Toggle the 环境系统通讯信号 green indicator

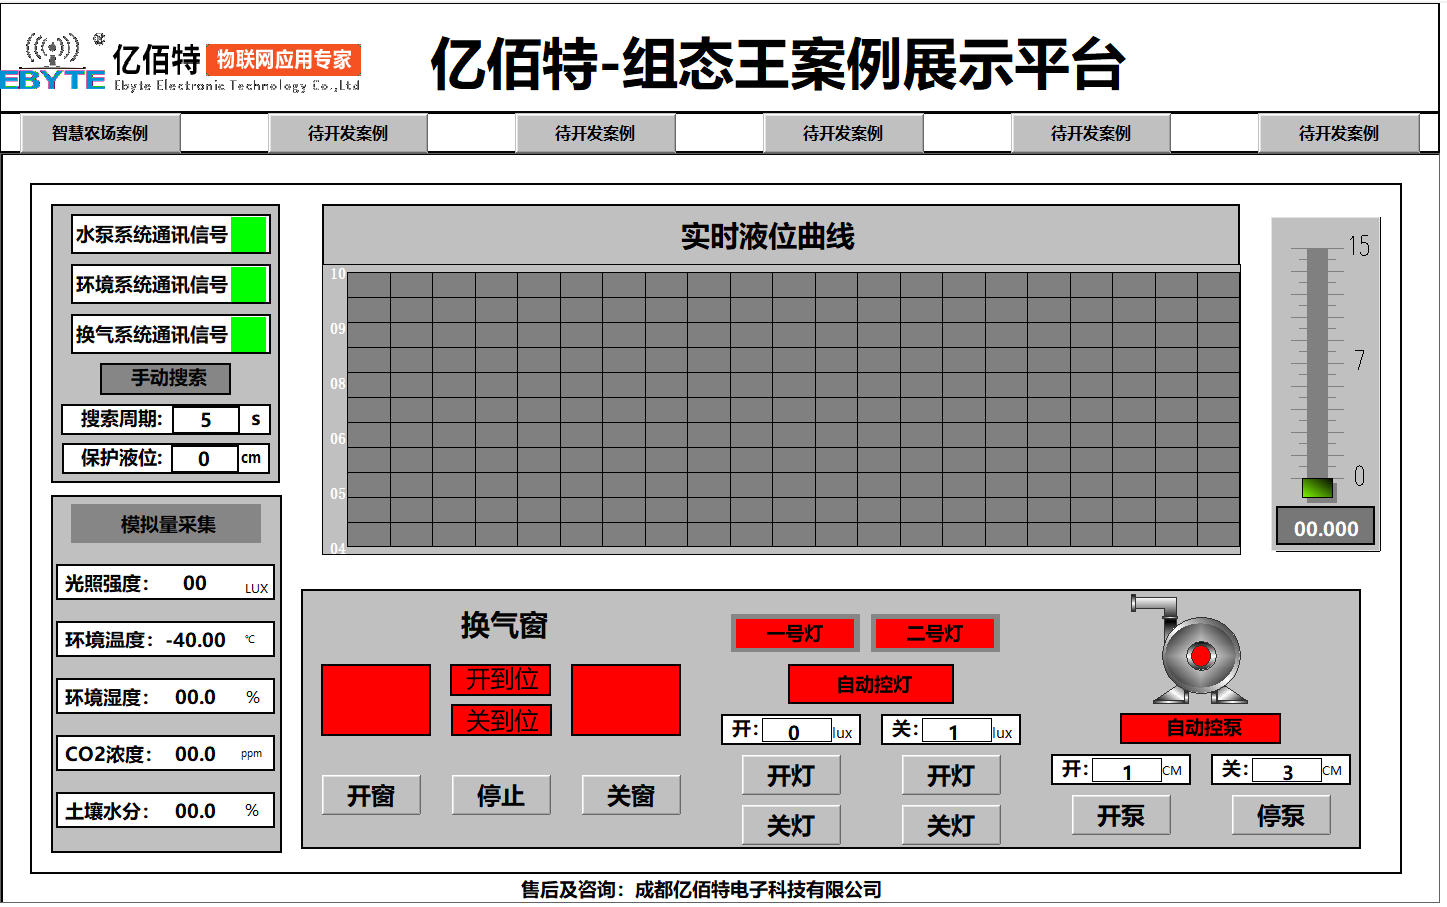(250, 284)
